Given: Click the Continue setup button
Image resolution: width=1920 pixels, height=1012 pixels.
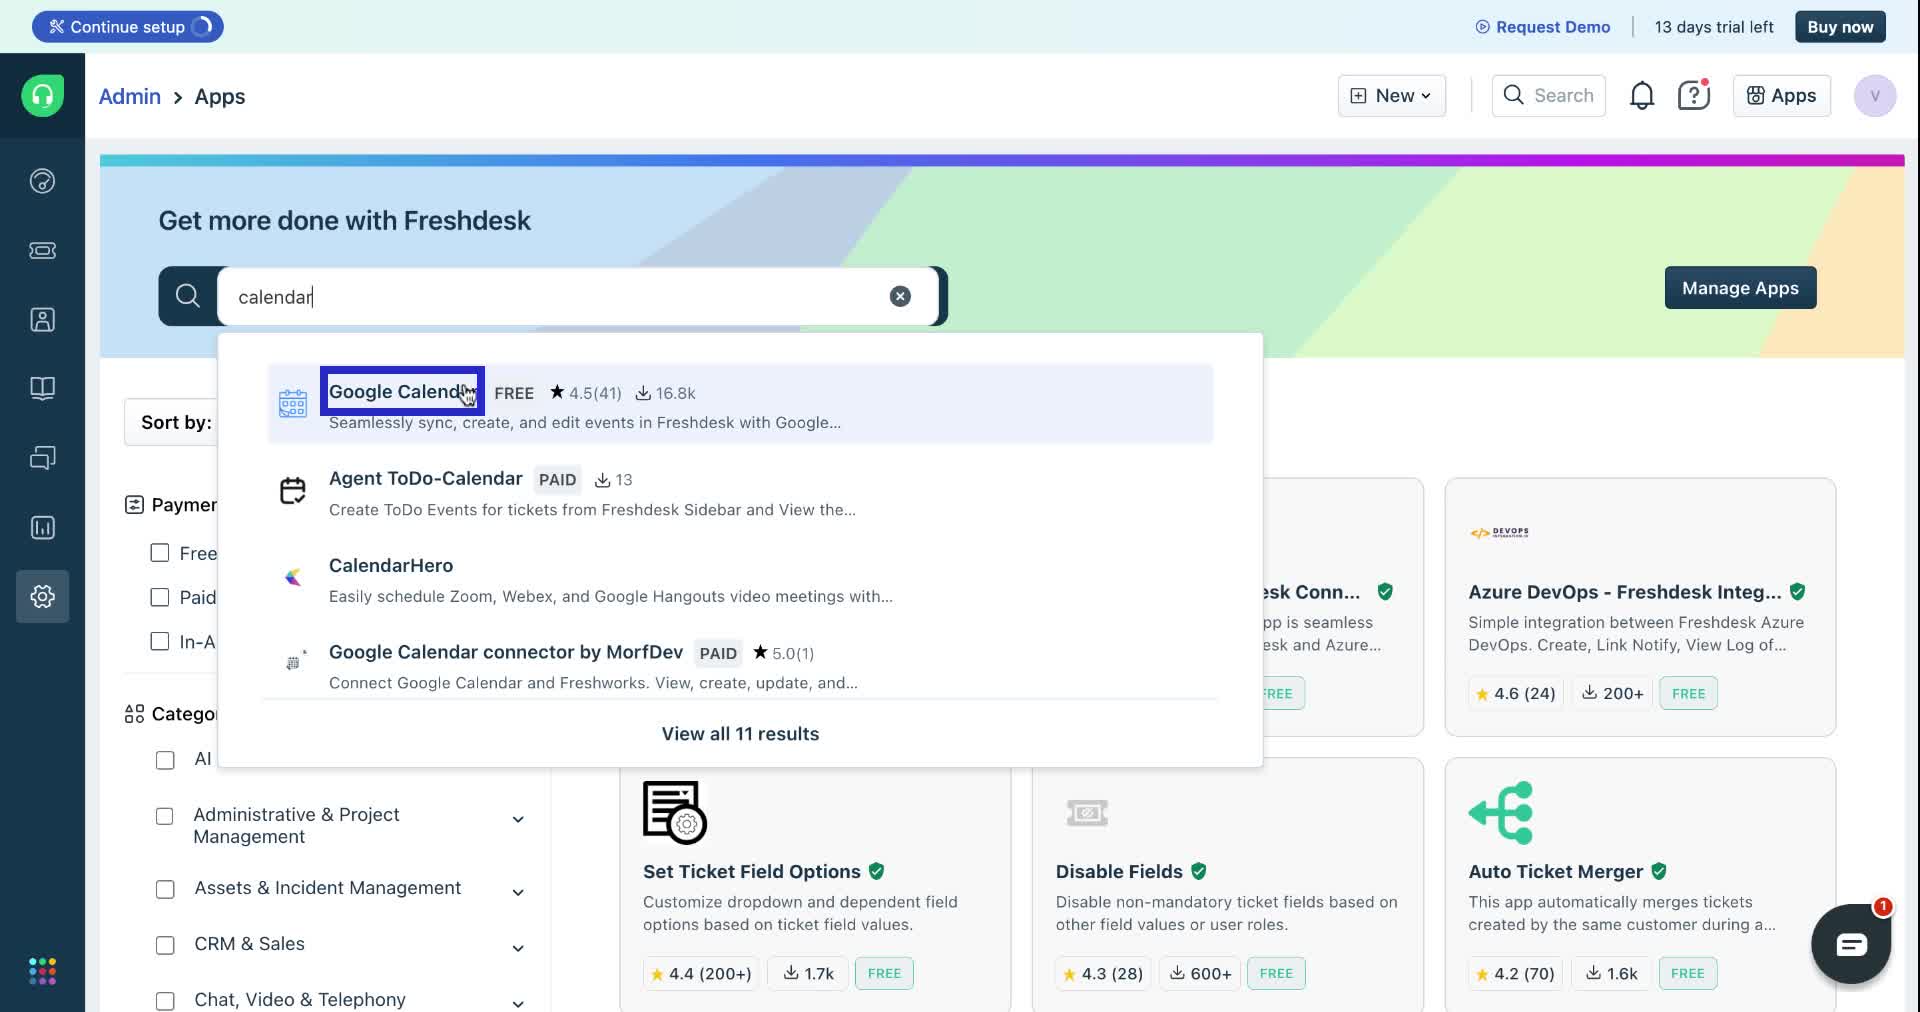Looking at the screenshot, I should click(x=127, y=27).
